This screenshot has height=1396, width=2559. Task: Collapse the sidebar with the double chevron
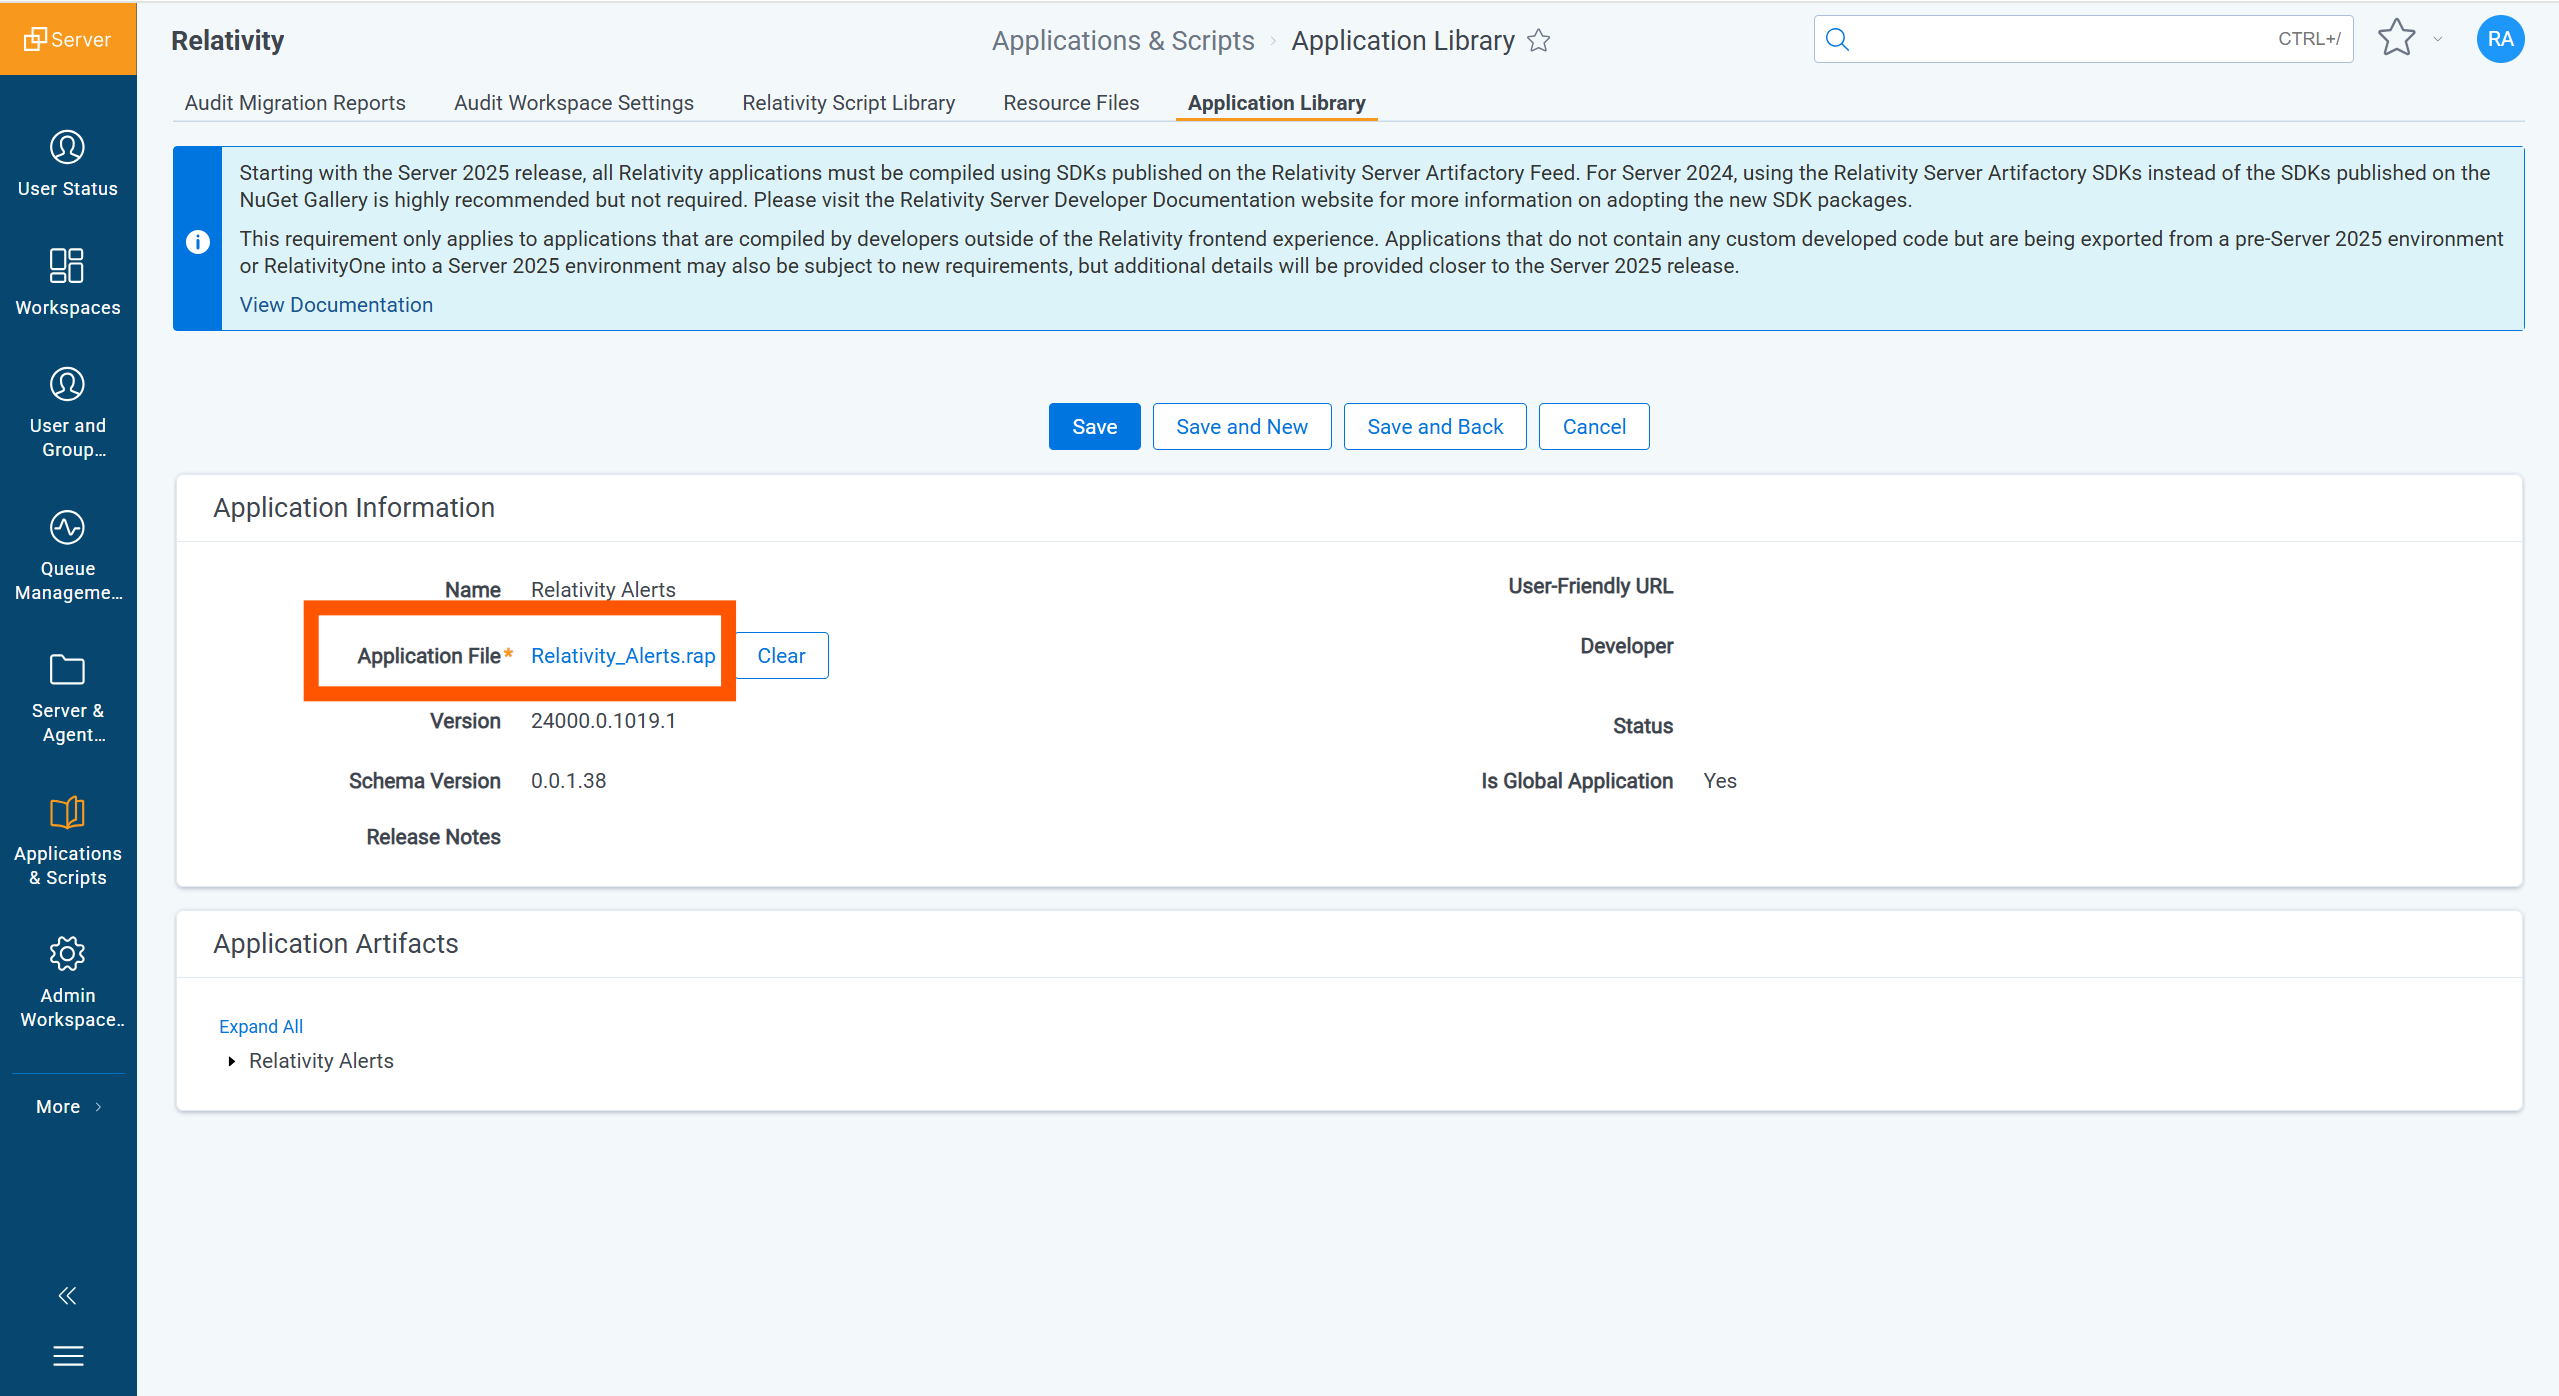click(67, 1295)
